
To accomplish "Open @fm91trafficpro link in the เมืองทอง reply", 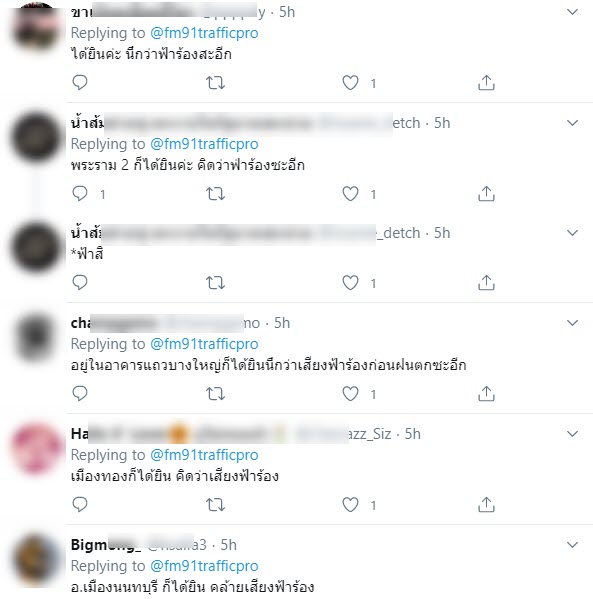I will (204, 455).
